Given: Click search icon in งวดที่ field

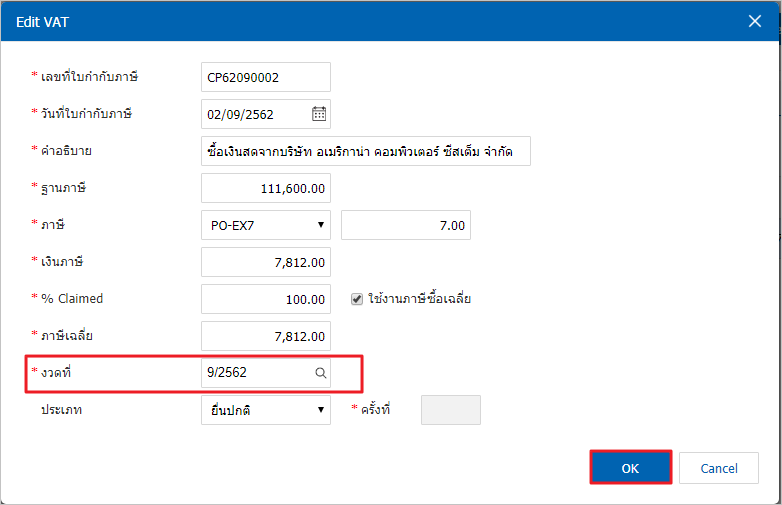Looking at the screenshot, I should [321, 373].
